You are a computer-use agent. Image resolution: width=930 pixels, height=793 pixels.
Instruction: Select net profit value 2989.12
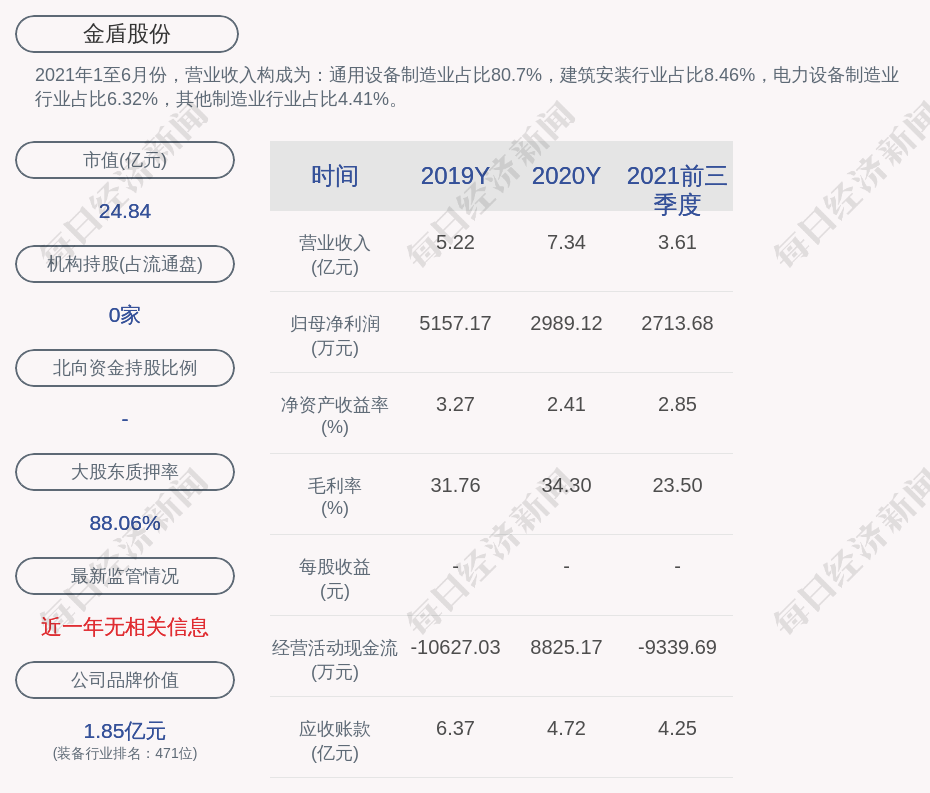566,323
